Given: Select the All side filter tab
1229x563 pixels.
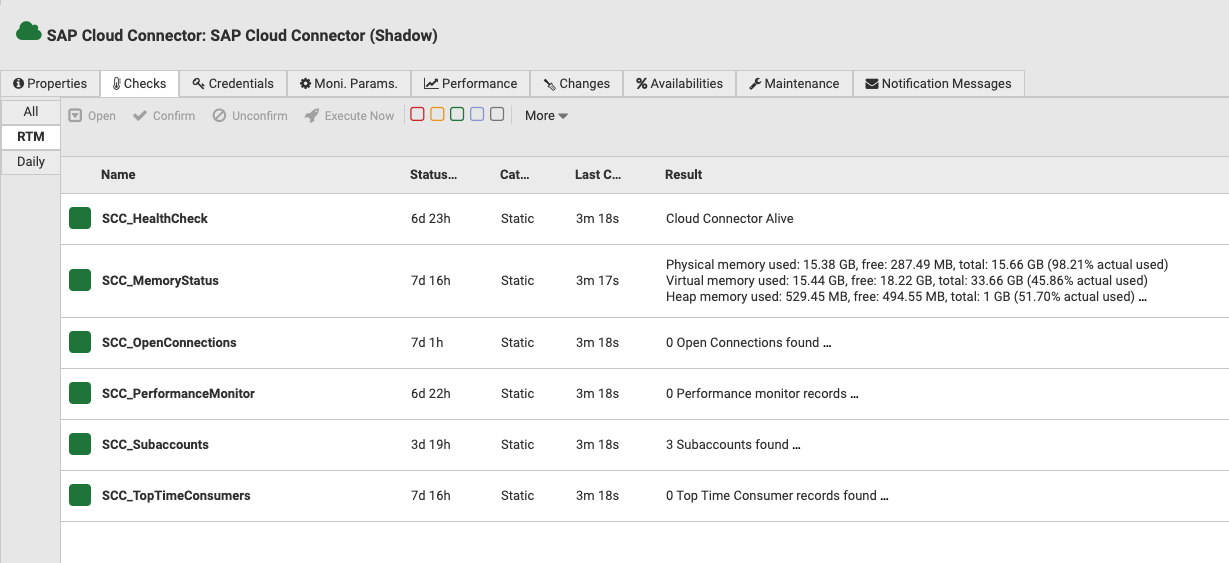Looking at the screenshot, I should pyautogui.click(x=31, y=111).
